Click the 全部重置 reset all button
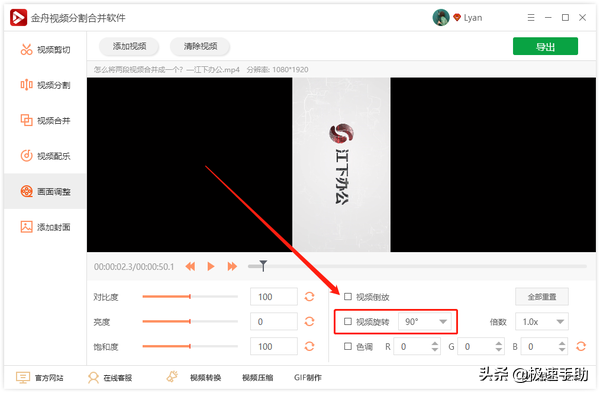This screenshot has width=600, height=393. pyautogui.click(x=542, y=297)
